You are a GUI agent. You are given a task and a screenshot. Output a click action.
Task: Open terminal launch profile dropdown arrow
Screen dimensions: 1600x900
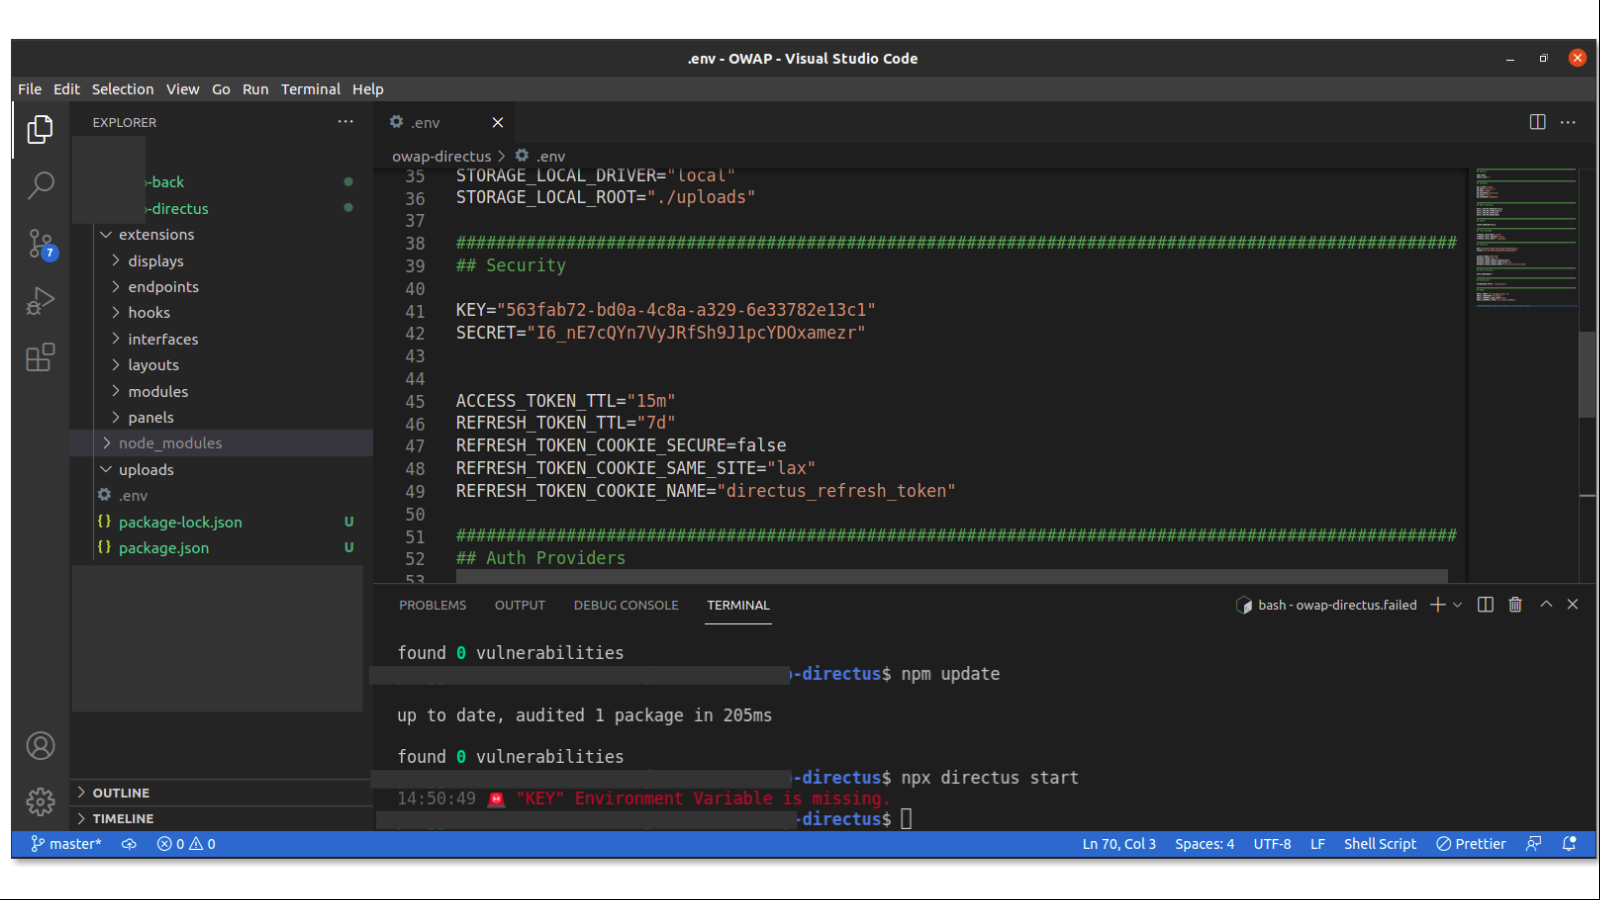coord(1458,605)
